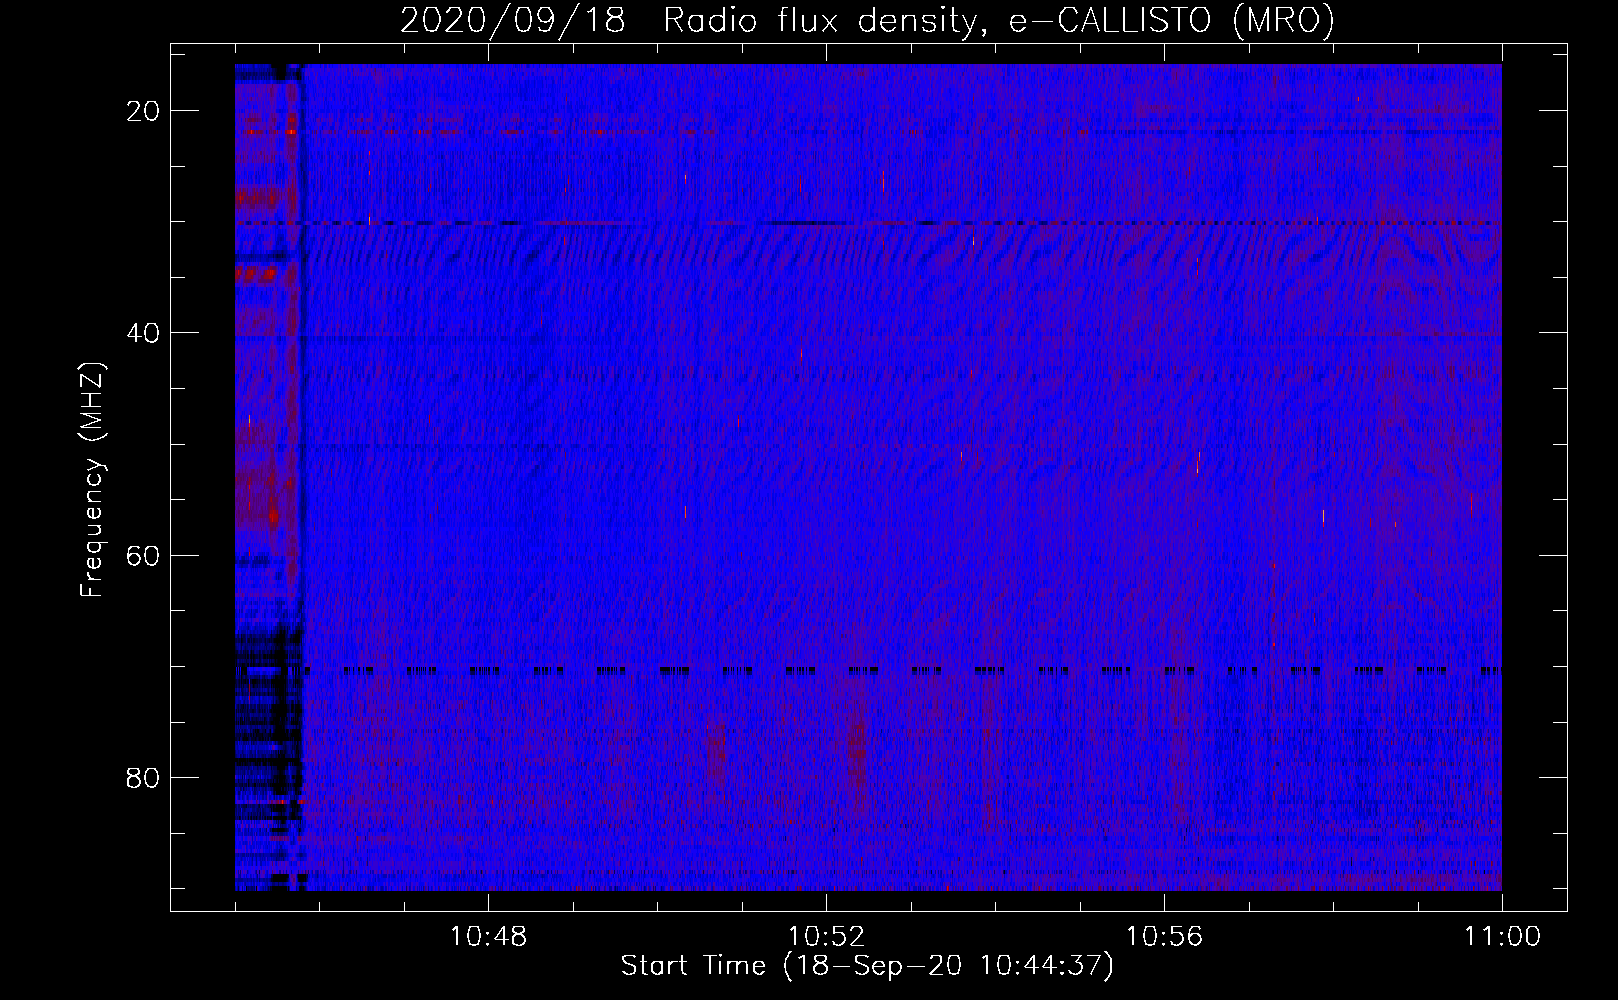The width and height of the screenshot is (1618, 1000).
Task: Click the 40 MHz frequency tick label
Action: point(144,333)
